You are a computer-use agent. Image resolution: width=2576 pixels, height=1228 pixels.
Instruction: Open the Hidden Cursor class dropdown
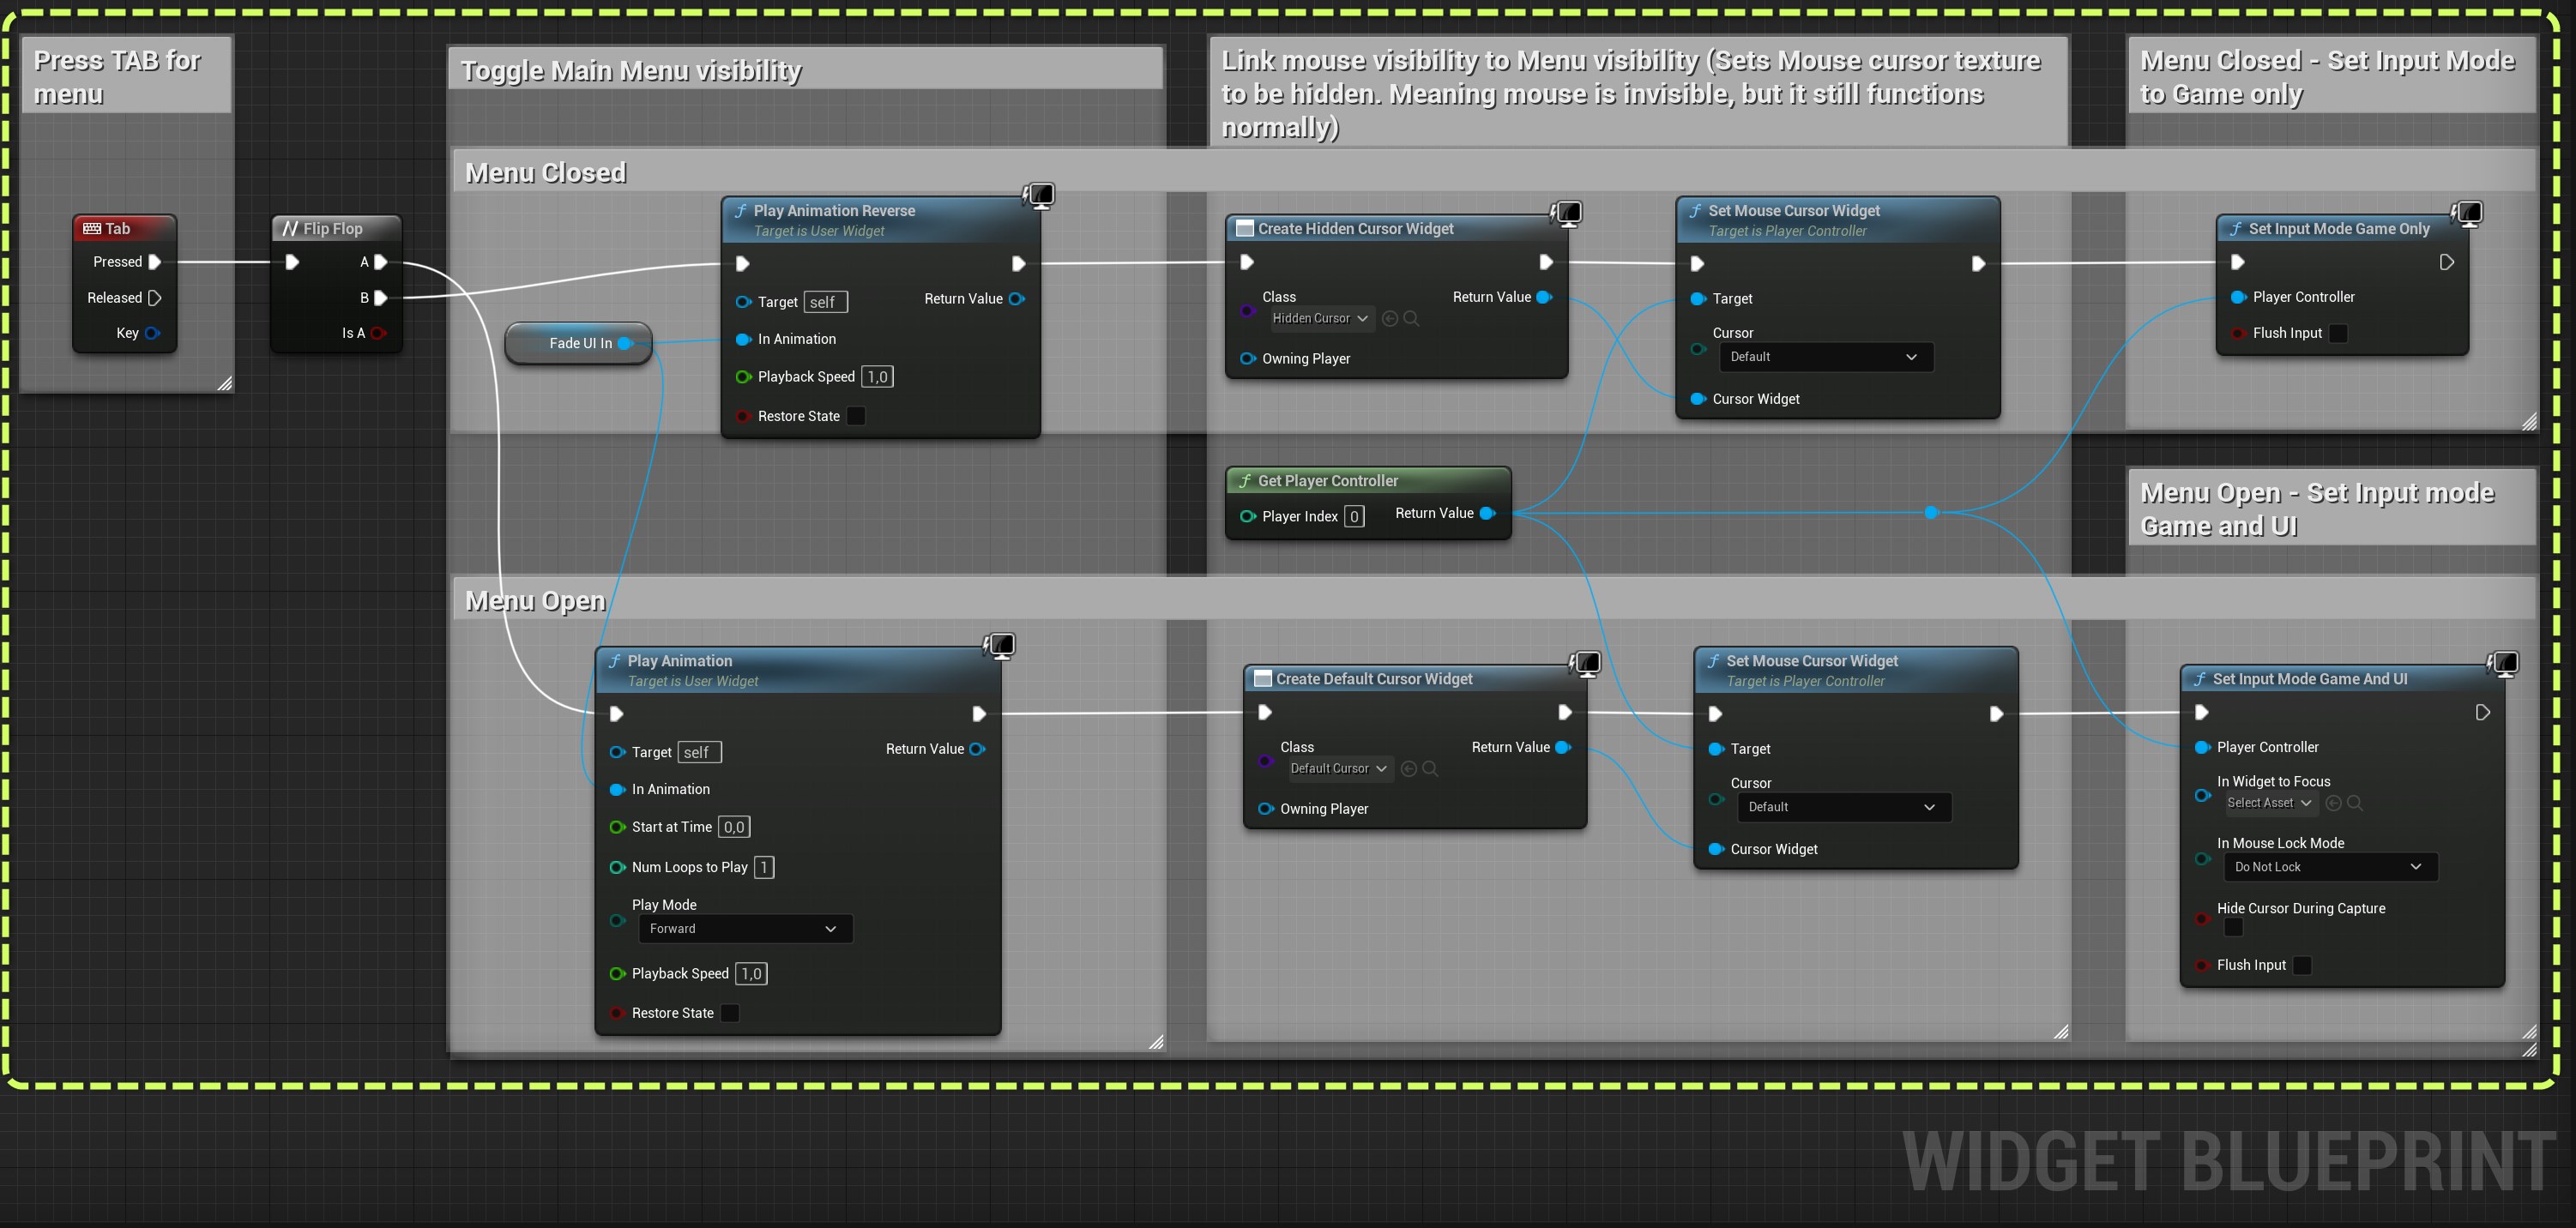click(x=1320, y=318)
